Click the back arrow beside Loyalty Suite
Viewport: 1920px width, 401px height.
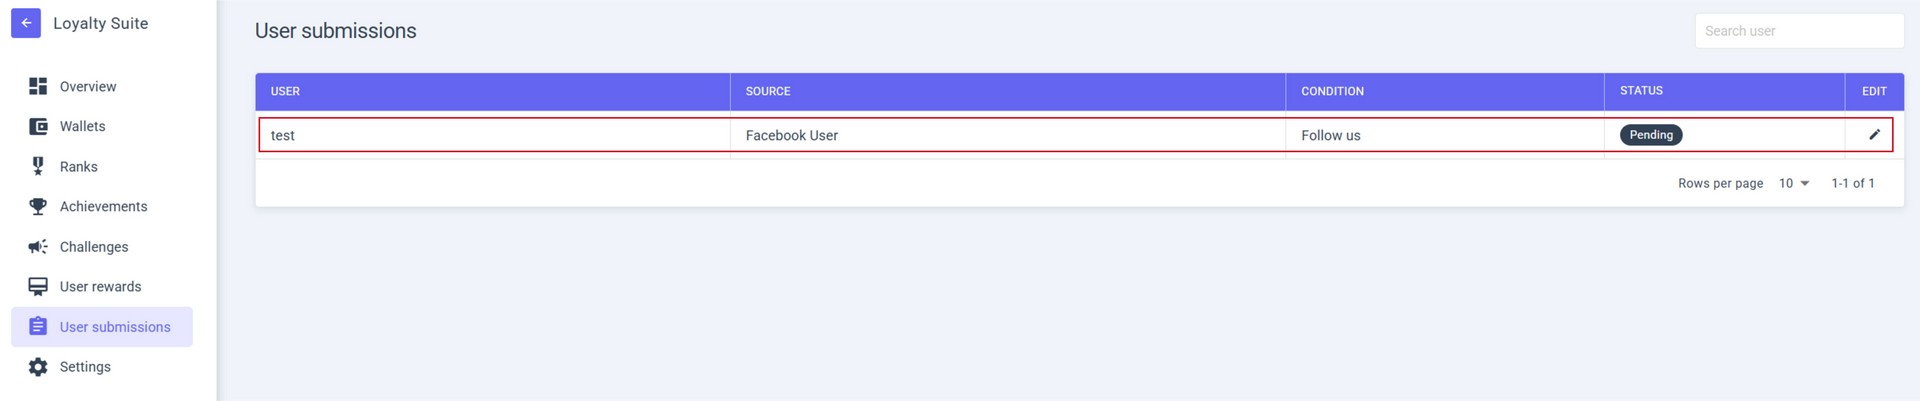[26, 23]
